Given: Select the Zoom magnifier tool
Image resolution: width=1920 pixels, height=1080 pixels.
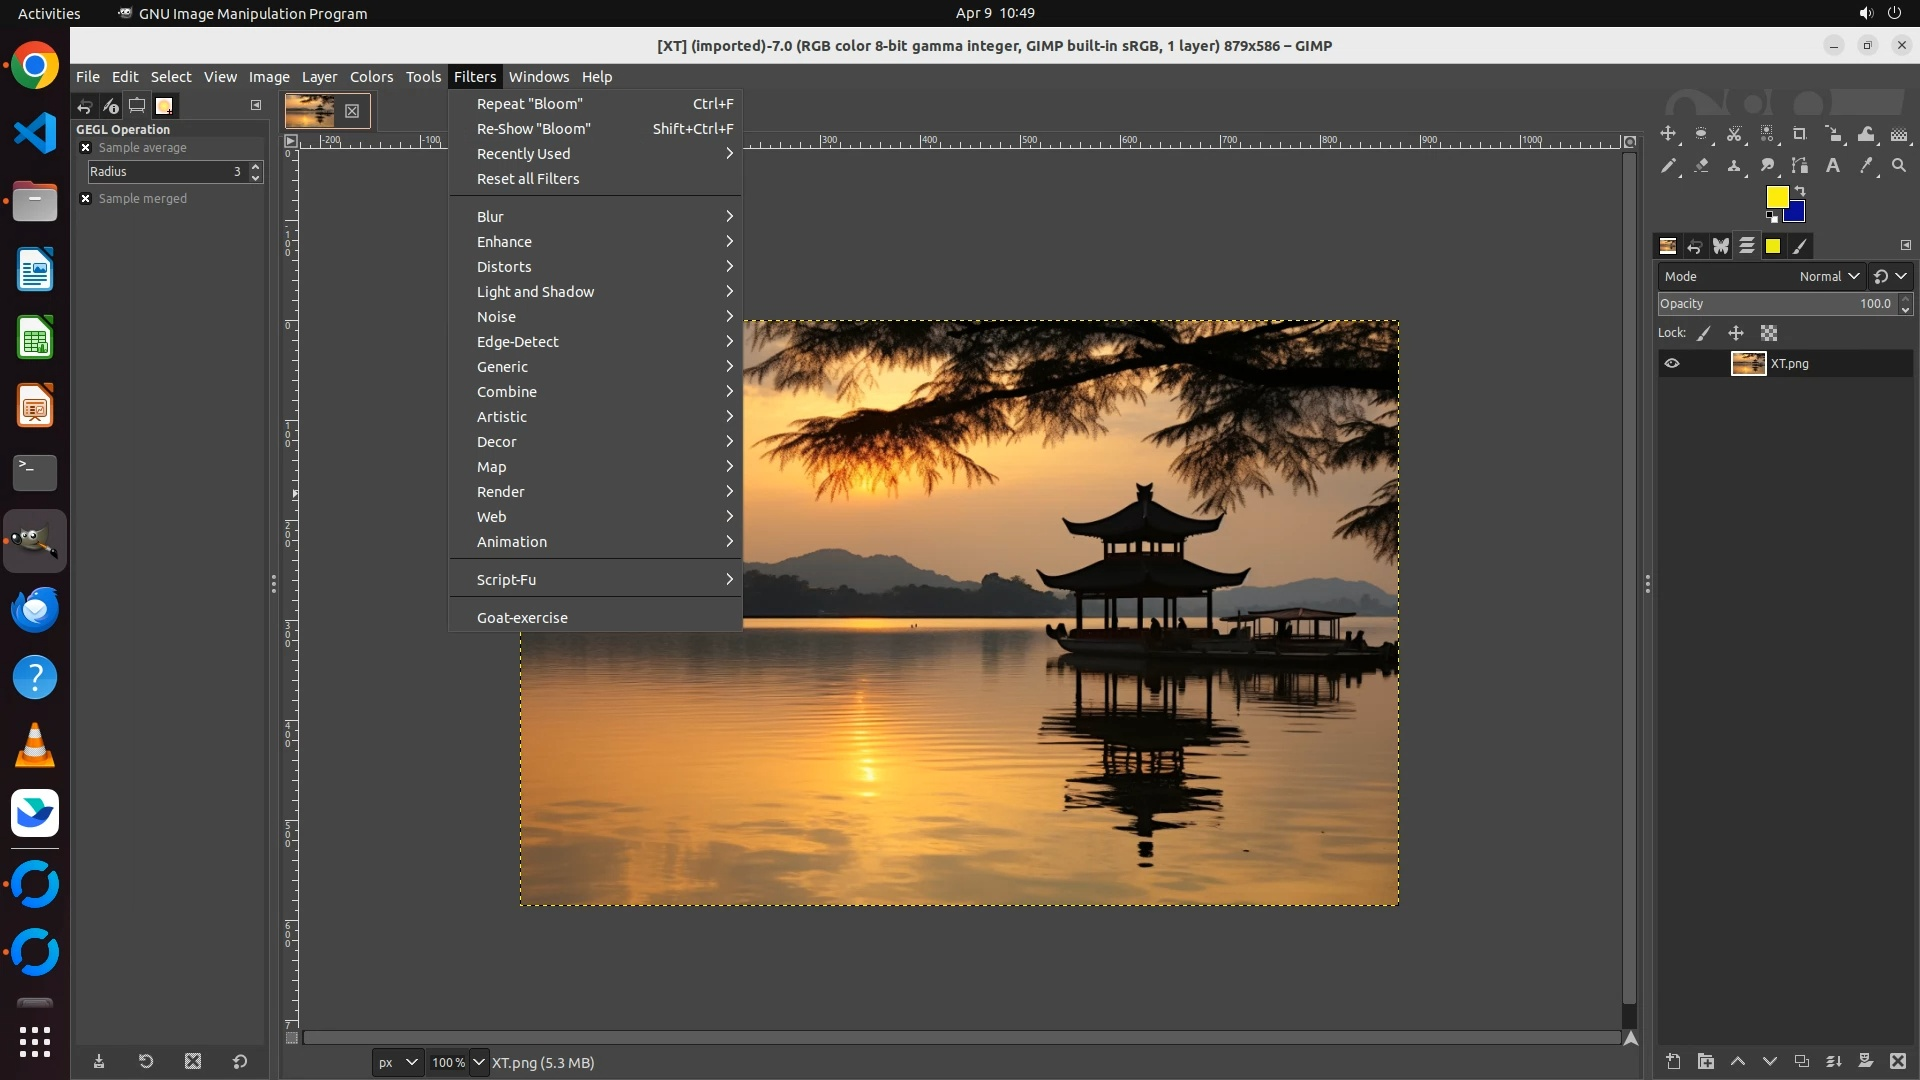Looking at the screenshot, I should 1899,166.
